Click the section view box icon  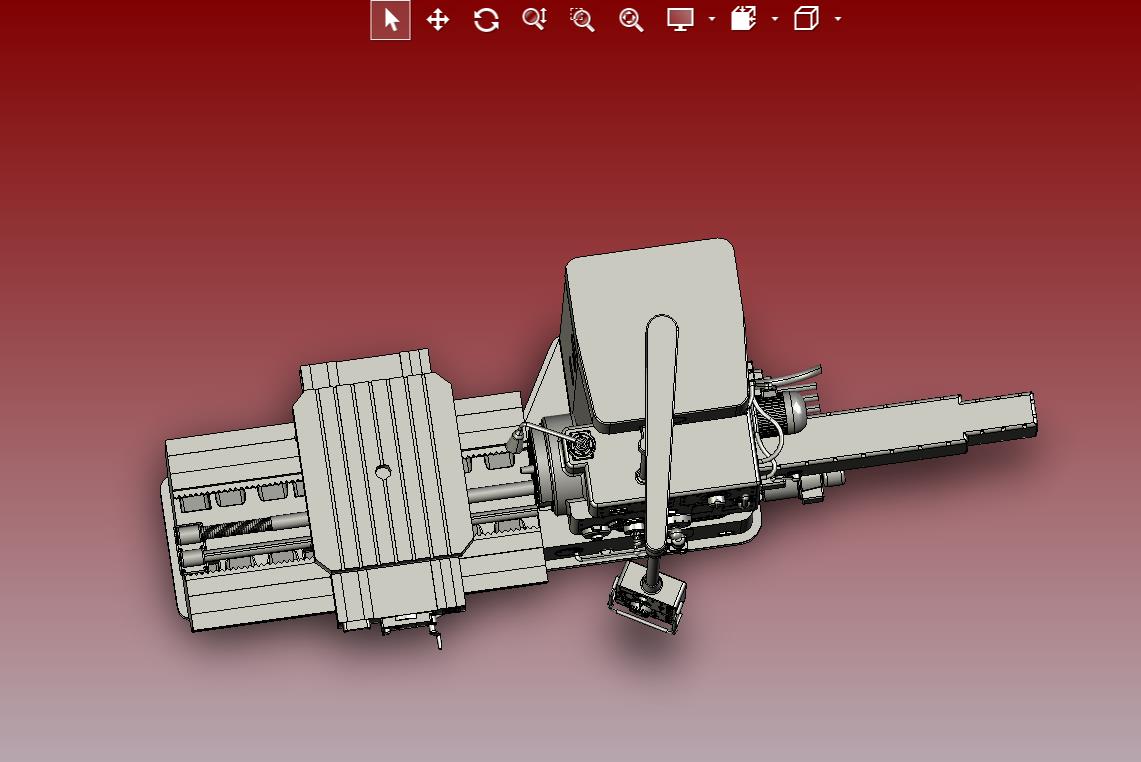[x=744, y=19]
